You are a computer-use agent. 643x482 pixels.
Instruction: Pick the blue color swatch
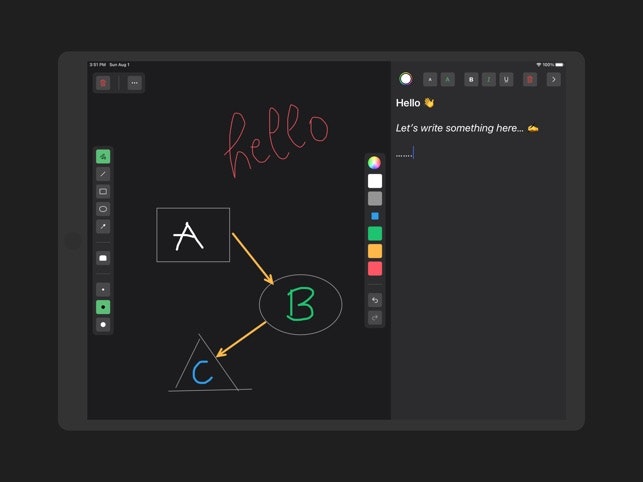click(375, 216)
